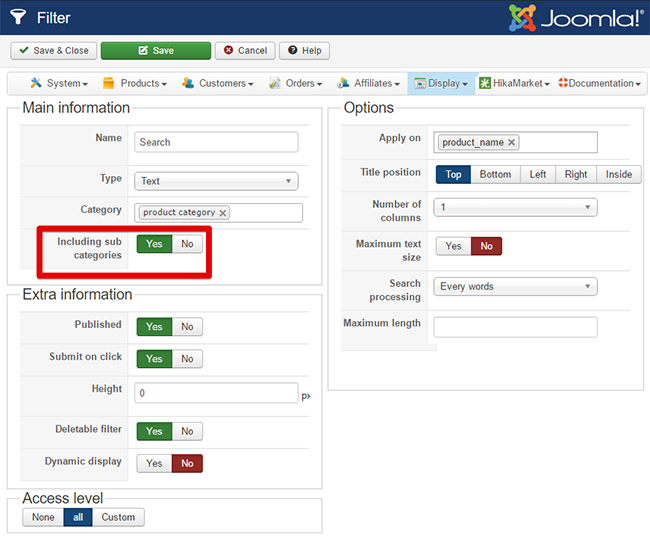Set Submit on click to No
Image resolution: width=650 pixels, height=540 pixels.
[187, 359]
